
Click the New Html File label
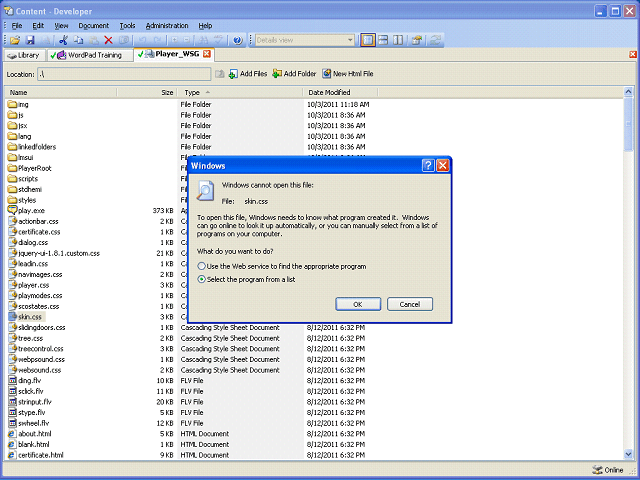(x=353, y=74)
